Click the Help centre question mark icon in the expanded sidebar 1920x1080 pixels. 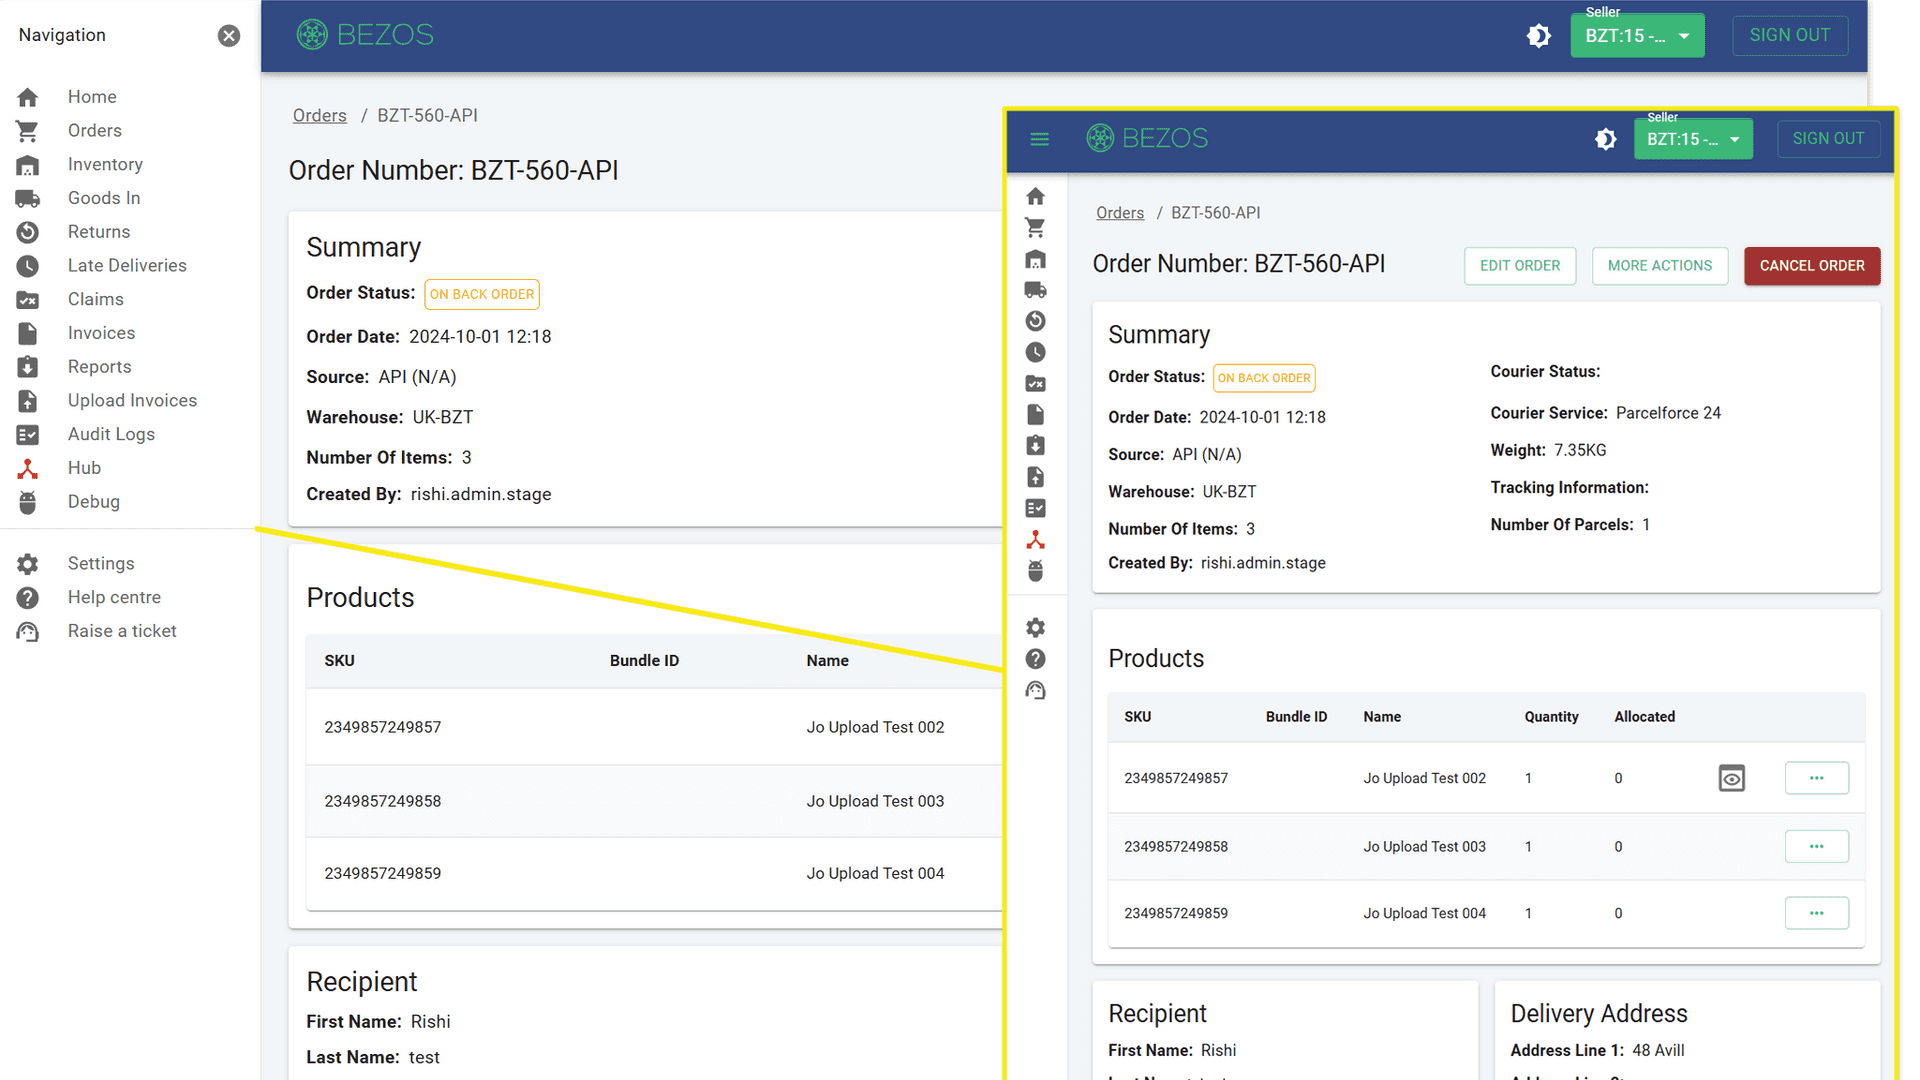28,598
